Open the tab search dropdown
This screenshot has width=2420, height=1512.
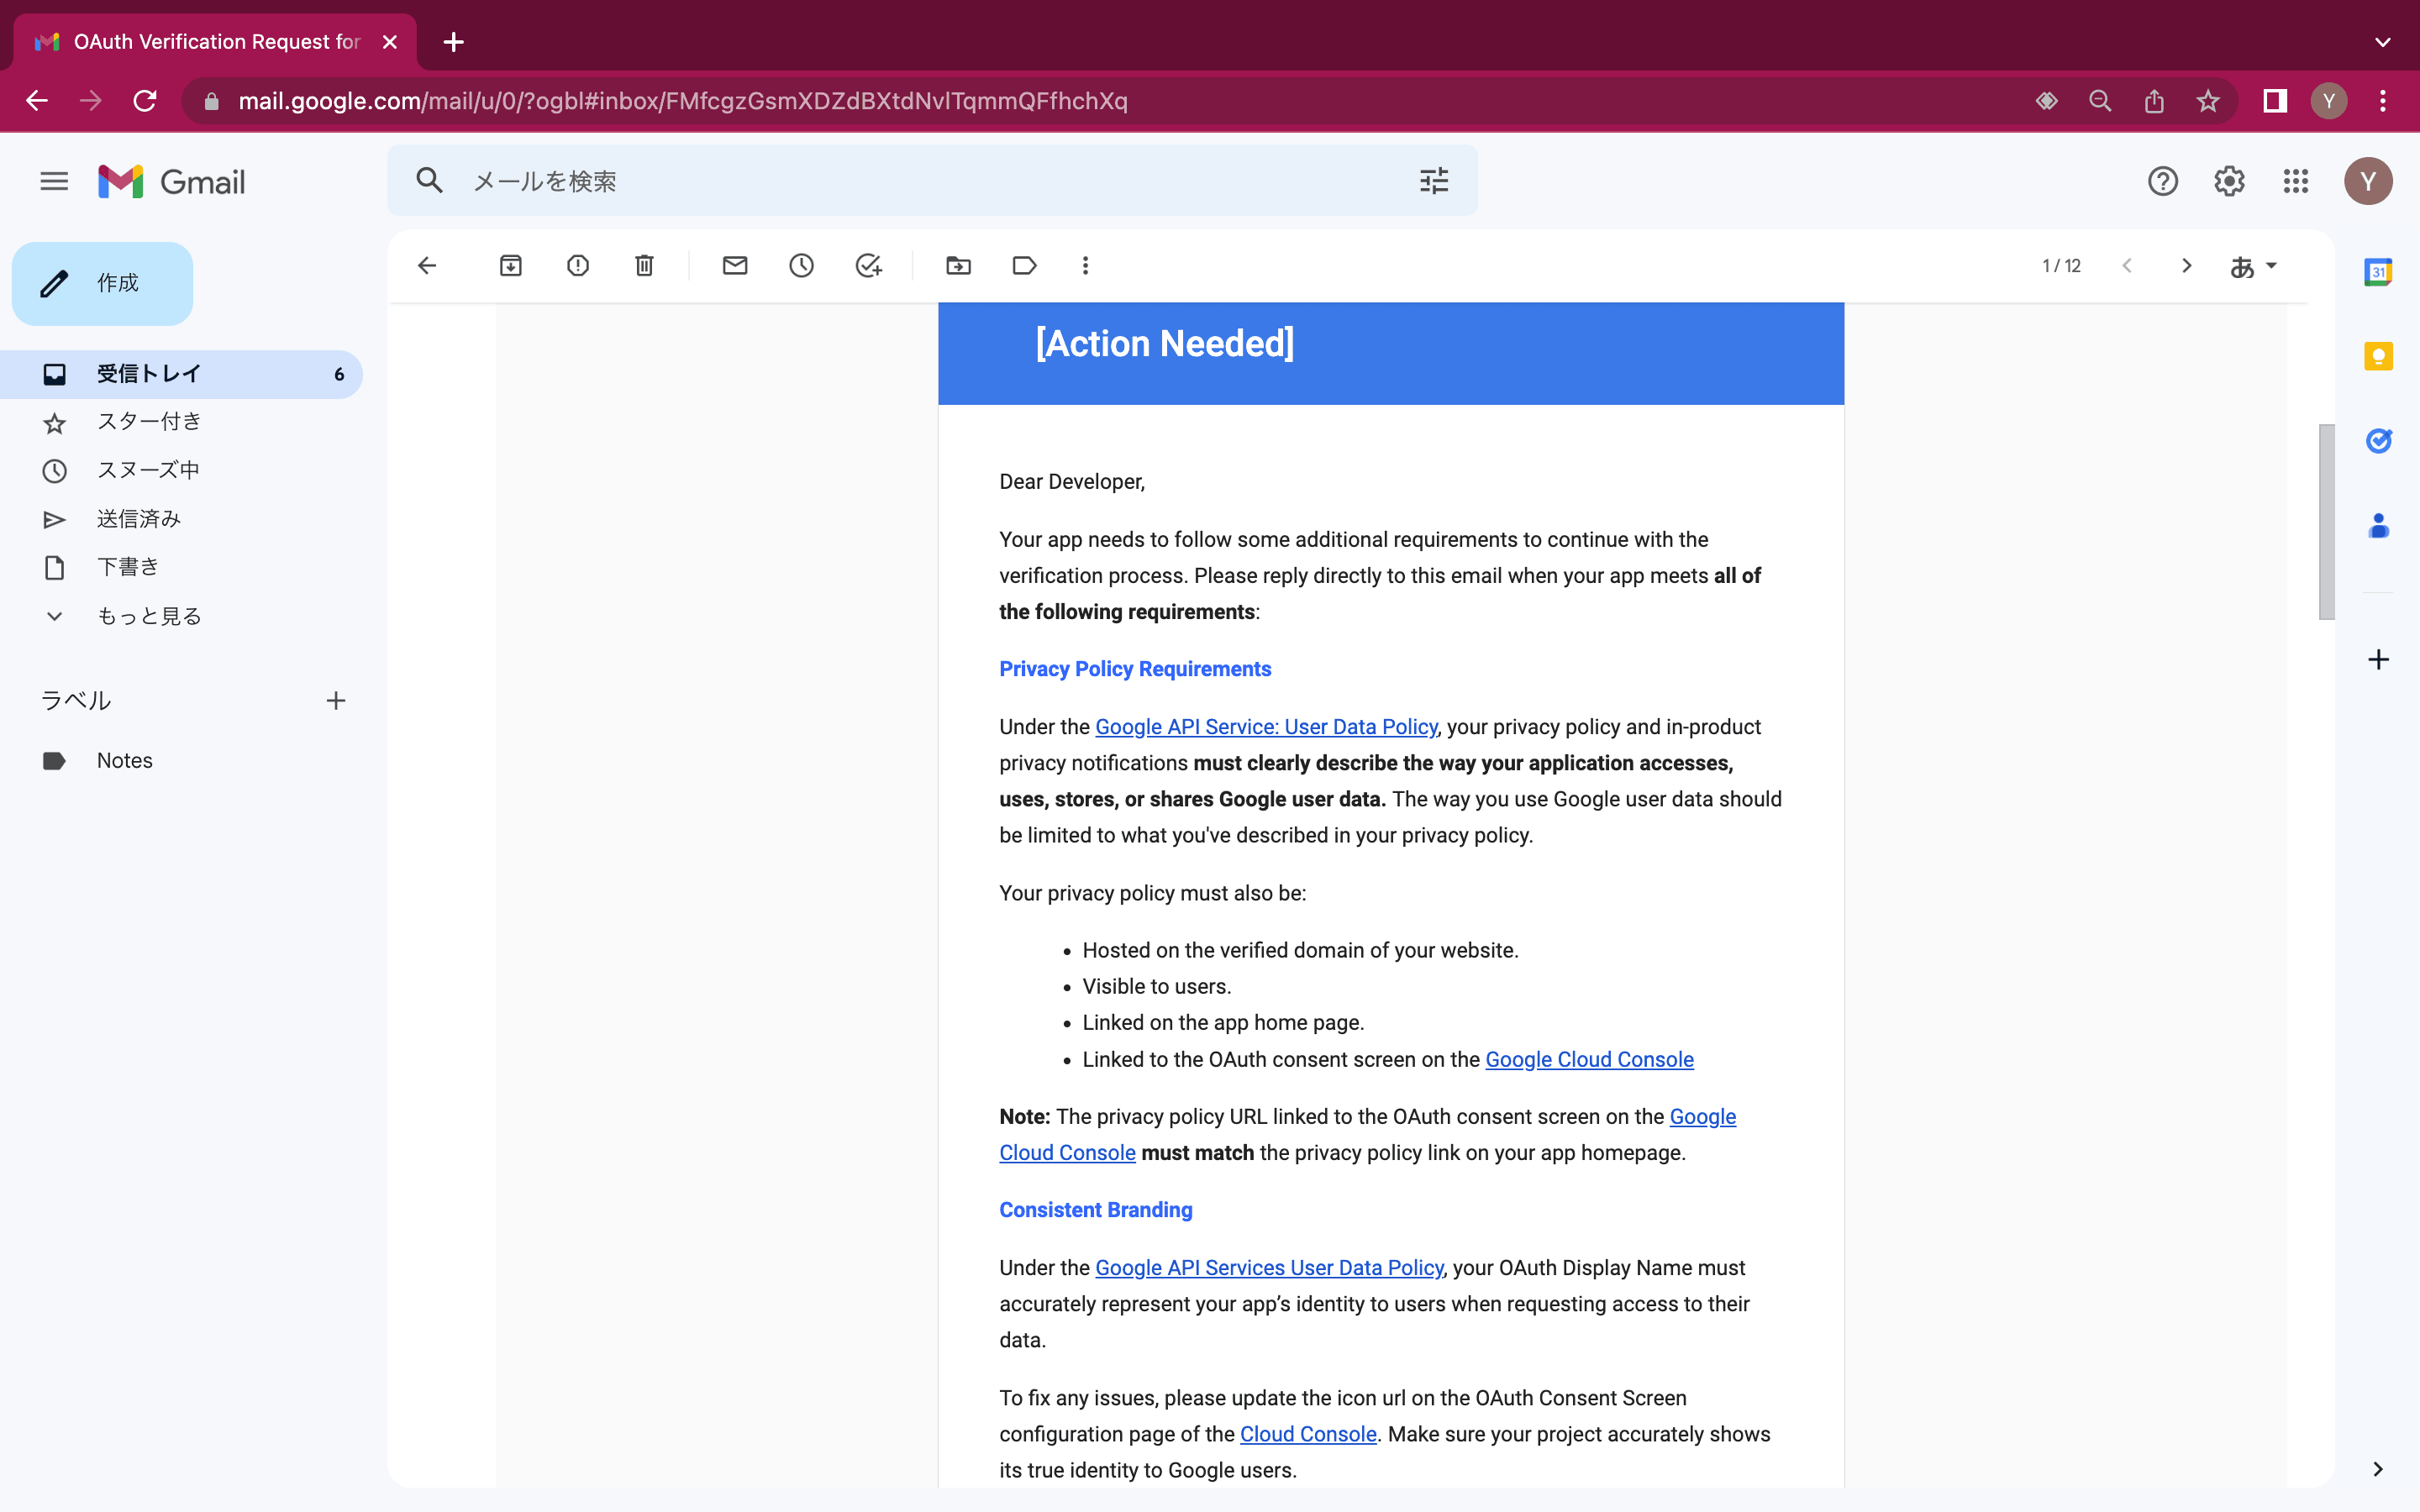[2382, 42]
